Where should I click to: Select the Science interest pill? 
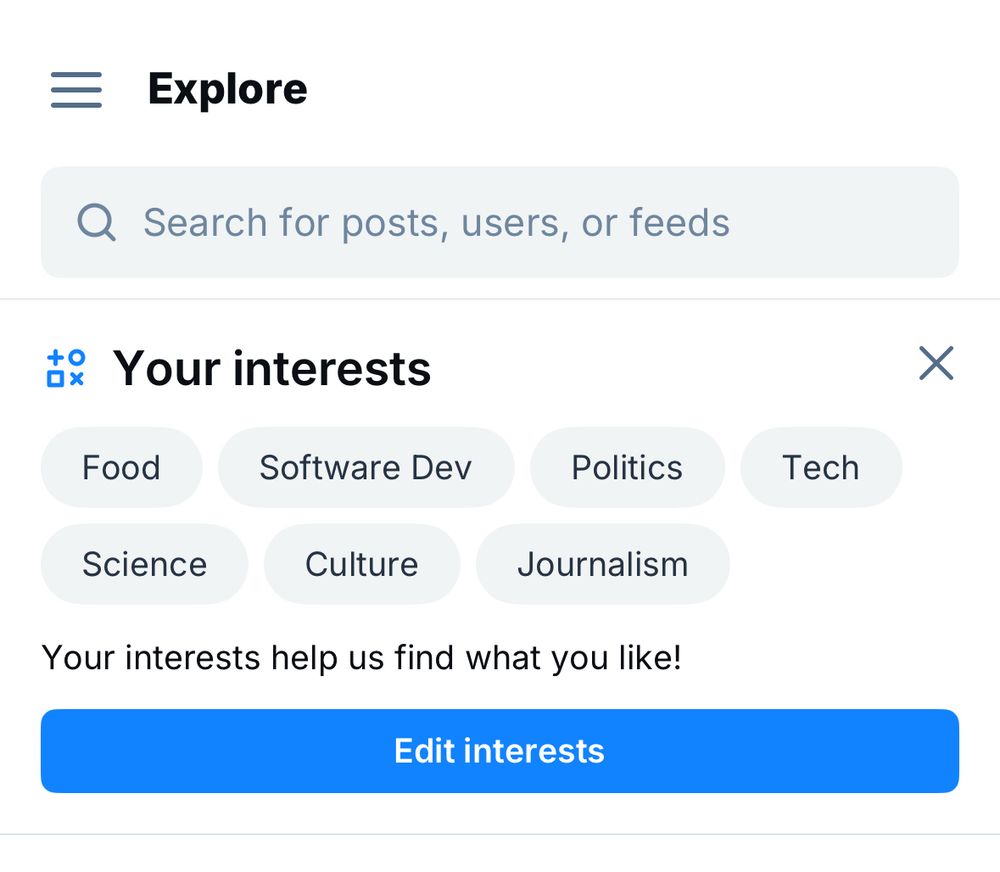coord(144,564)
